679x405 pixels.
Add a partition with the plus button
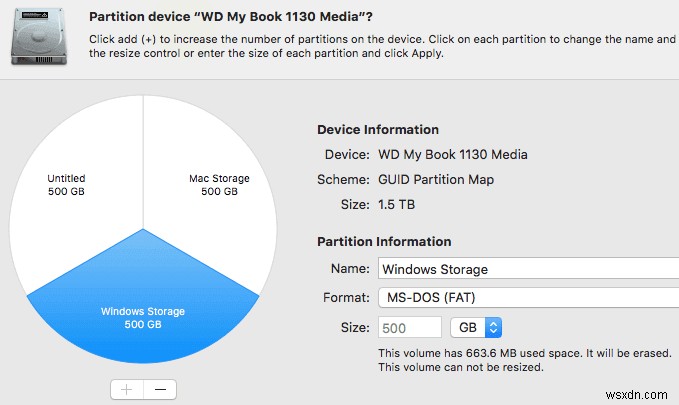(126, 389)
